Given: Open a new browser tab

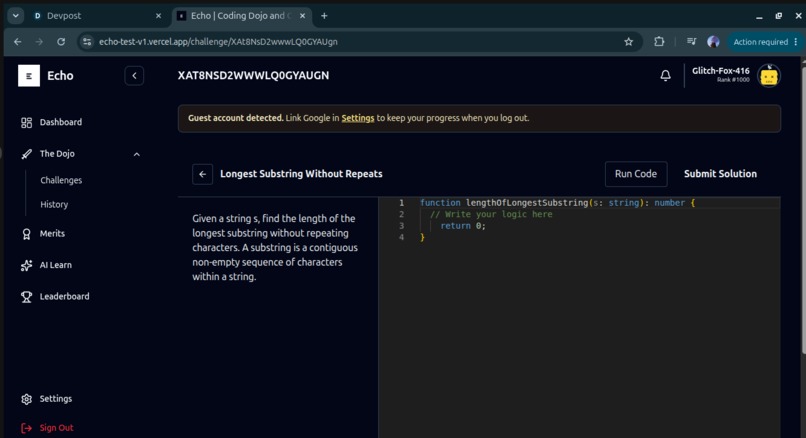Looking at the screenshot, I should (324, 15).
